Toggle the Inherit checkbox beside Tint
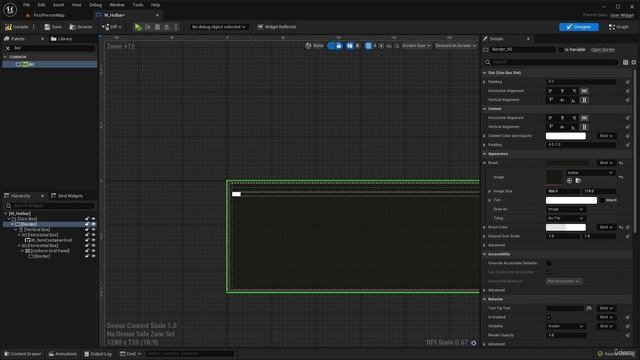The height and width of the screenshot is (360, 640). coord(602,200)
